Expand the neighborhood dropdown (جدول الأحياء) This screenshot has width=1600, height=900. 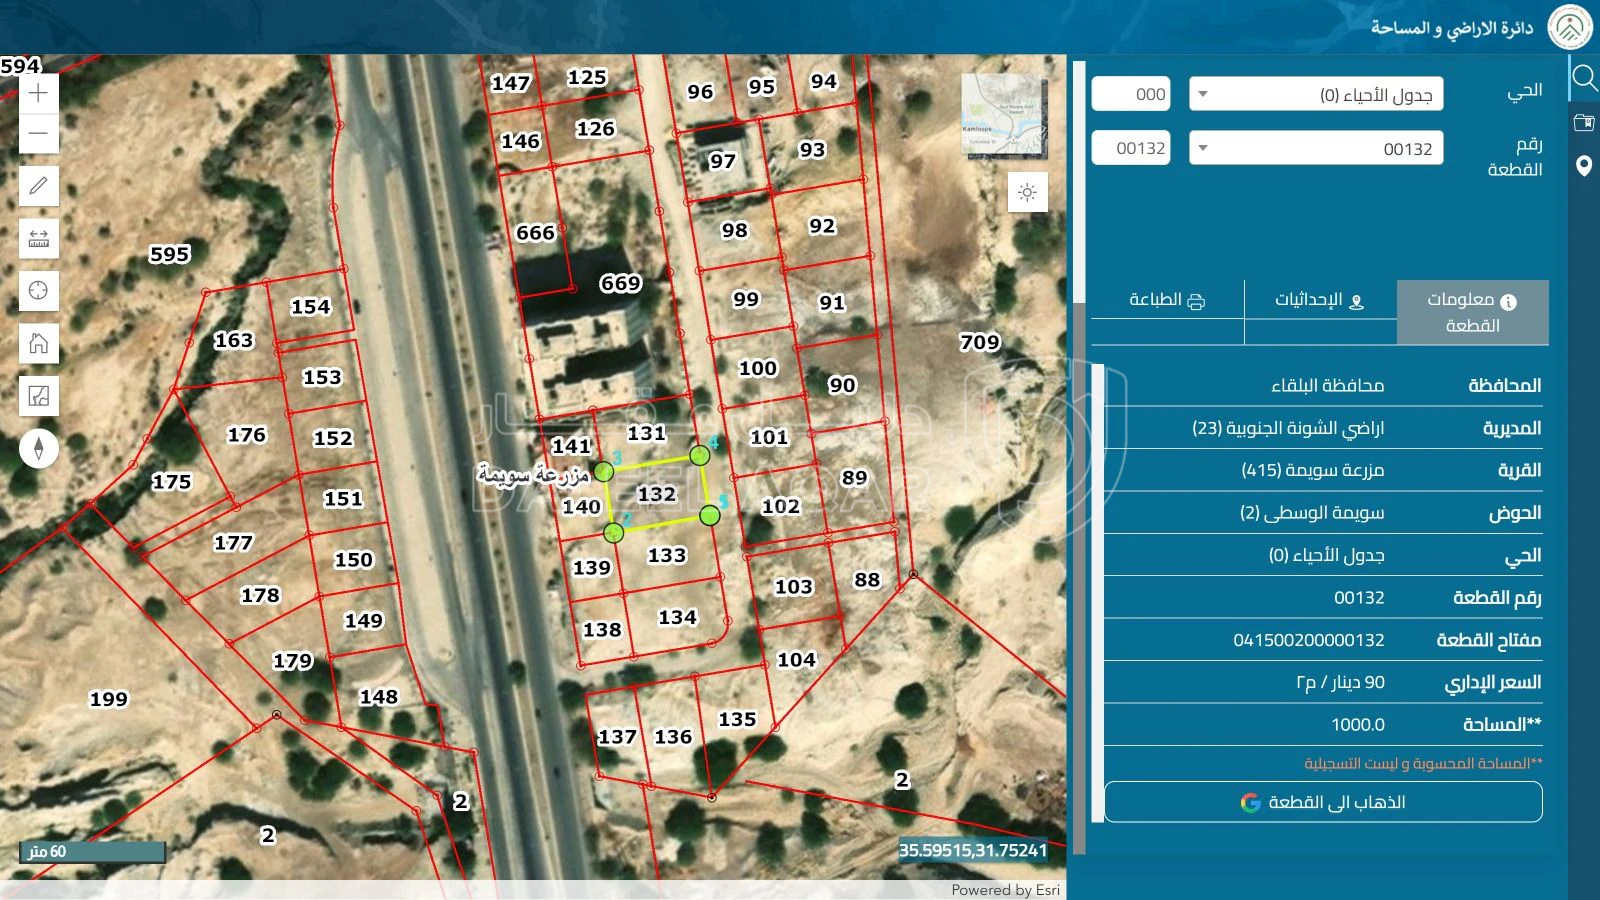[1316, 94]
